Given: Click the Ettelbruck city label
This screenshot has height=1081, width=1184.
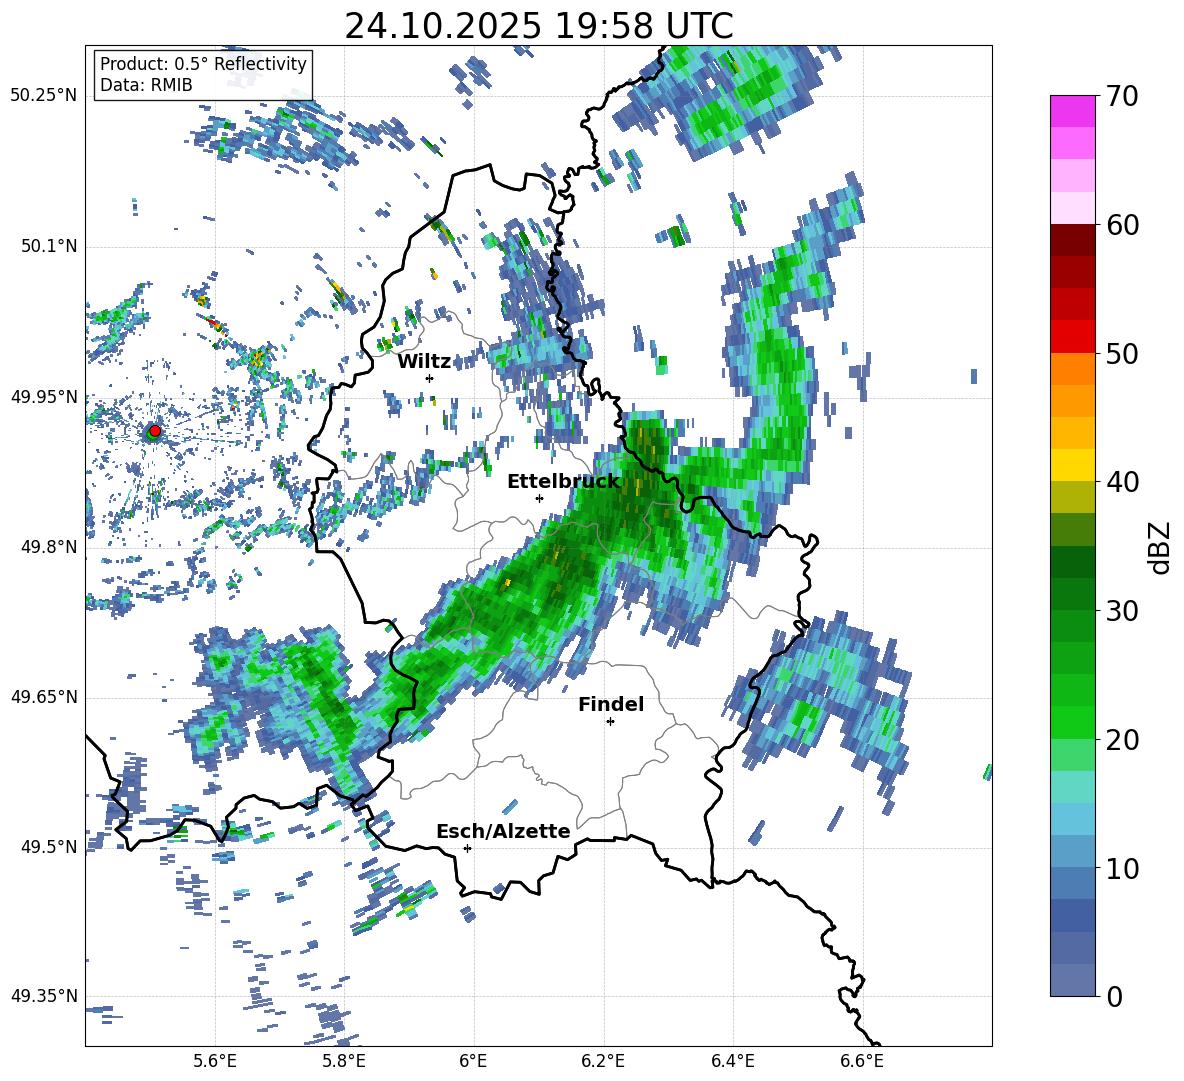Looking at the screenshot, I should [x=563, y=482].
